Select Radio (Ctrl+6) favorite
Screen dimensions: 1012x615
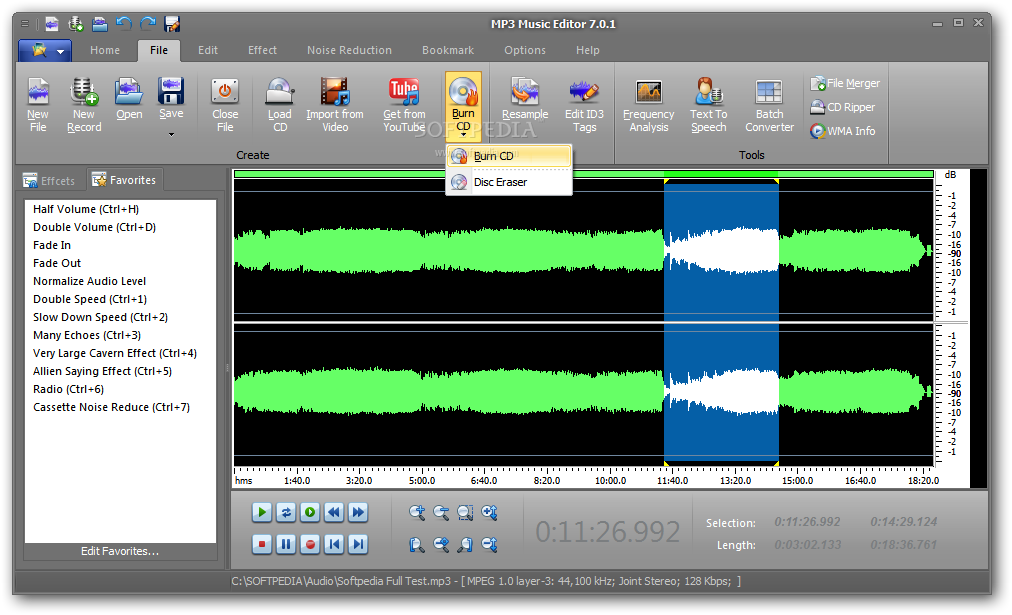pyautogui.click(x=68, y=390)
